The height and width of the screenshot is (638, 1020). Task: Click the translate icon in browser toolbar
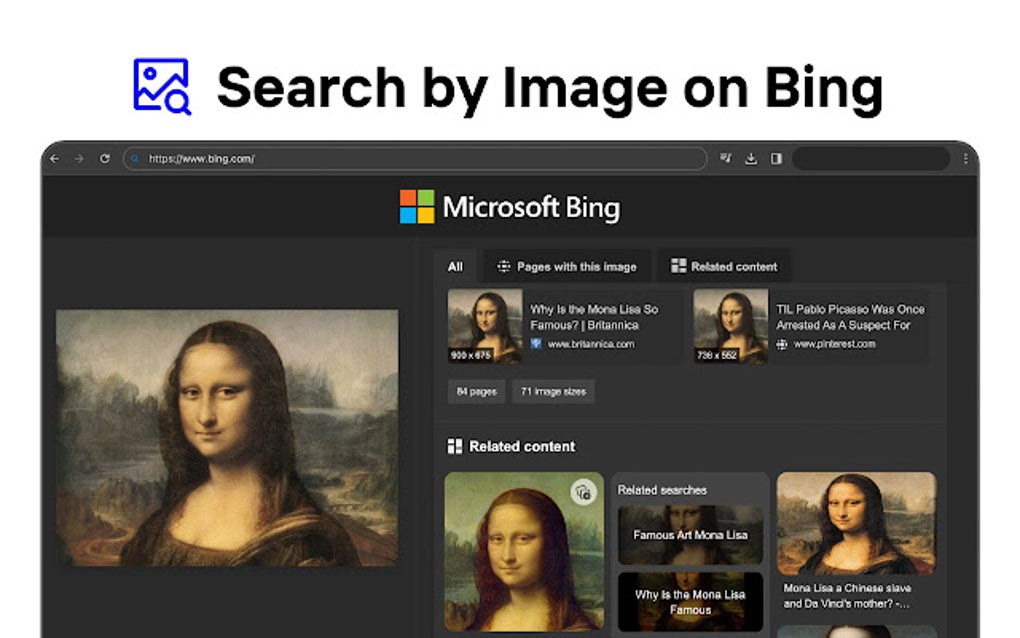coord(726,158)
